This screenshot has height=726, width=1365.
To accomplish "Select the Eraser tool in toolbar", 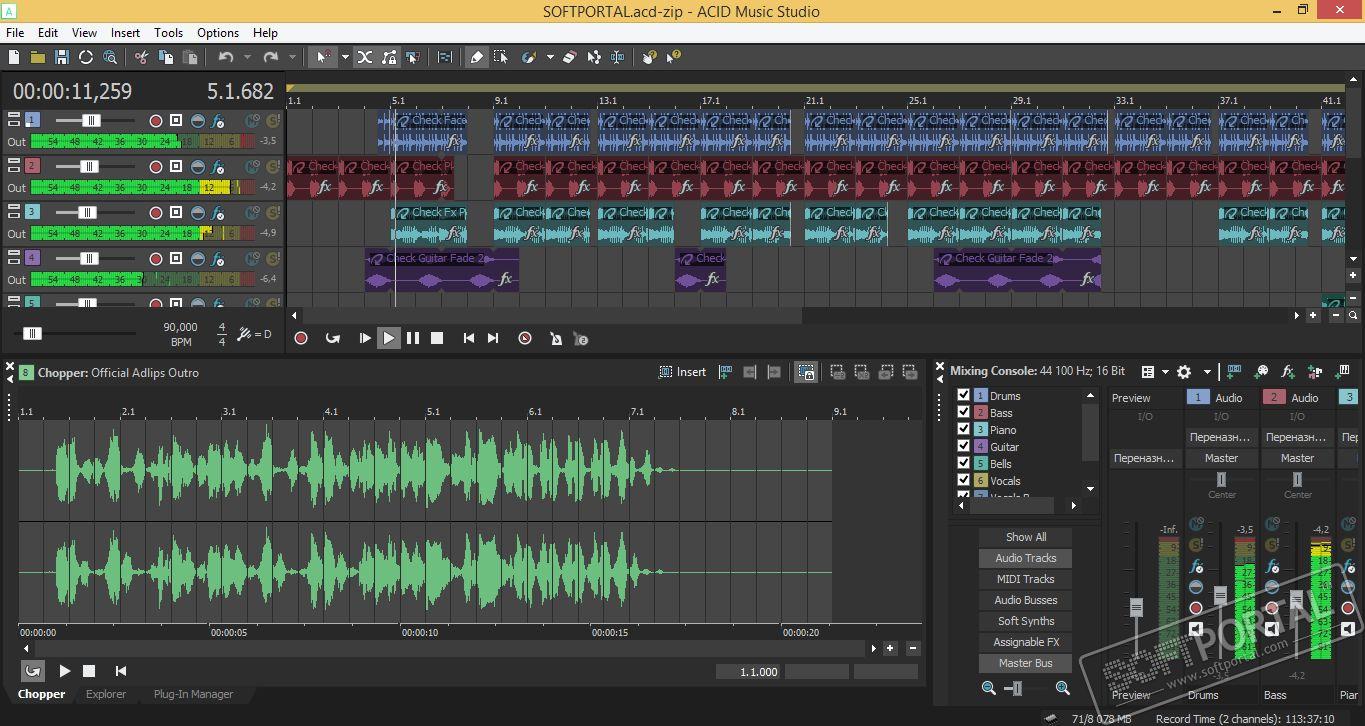I will [x=570, y=57].
